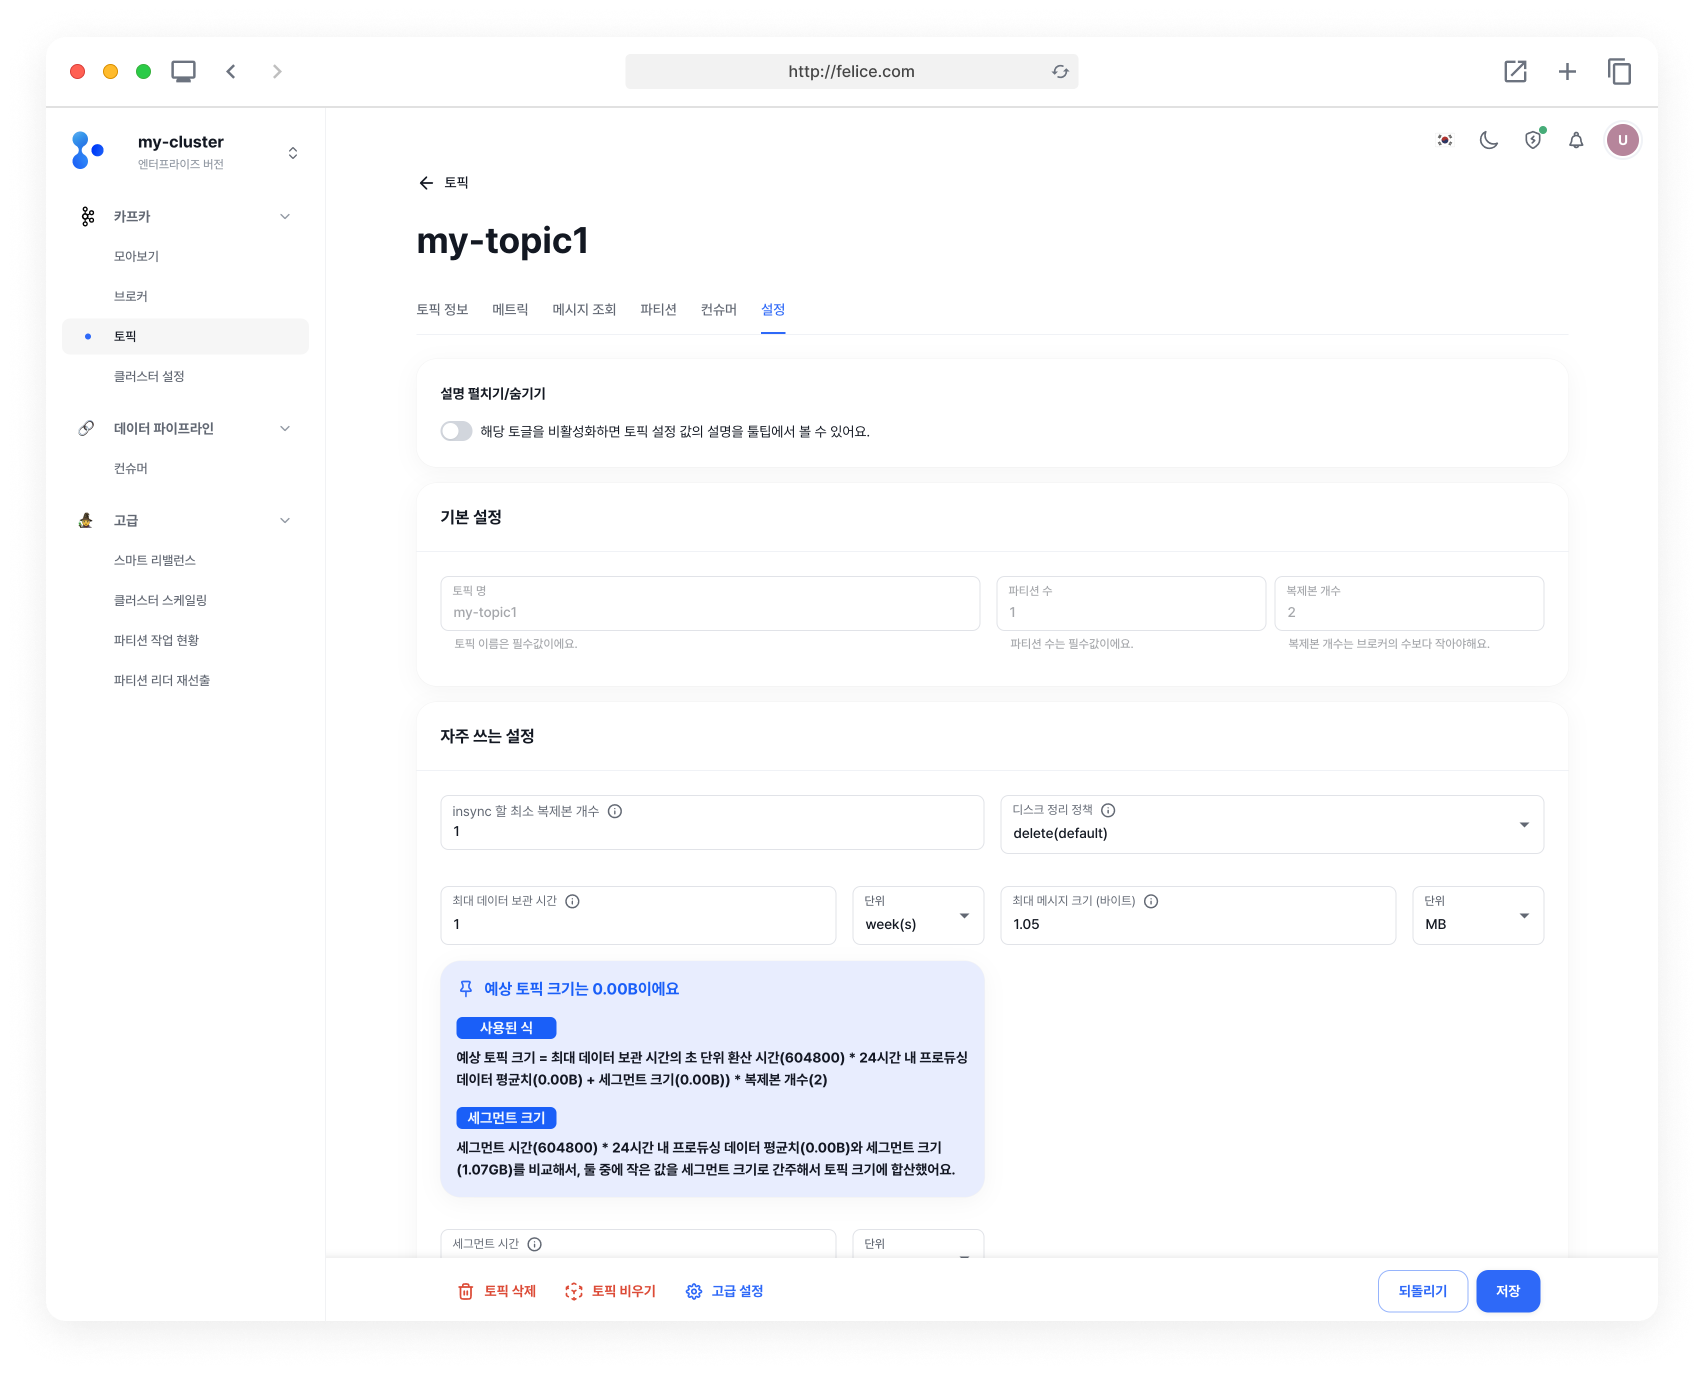Image resolution: width=1704 pixels, height=1376 pixels.
Task: Toggle the 설명 펼치기/숨기기 switch
Action: click(457, 431)
